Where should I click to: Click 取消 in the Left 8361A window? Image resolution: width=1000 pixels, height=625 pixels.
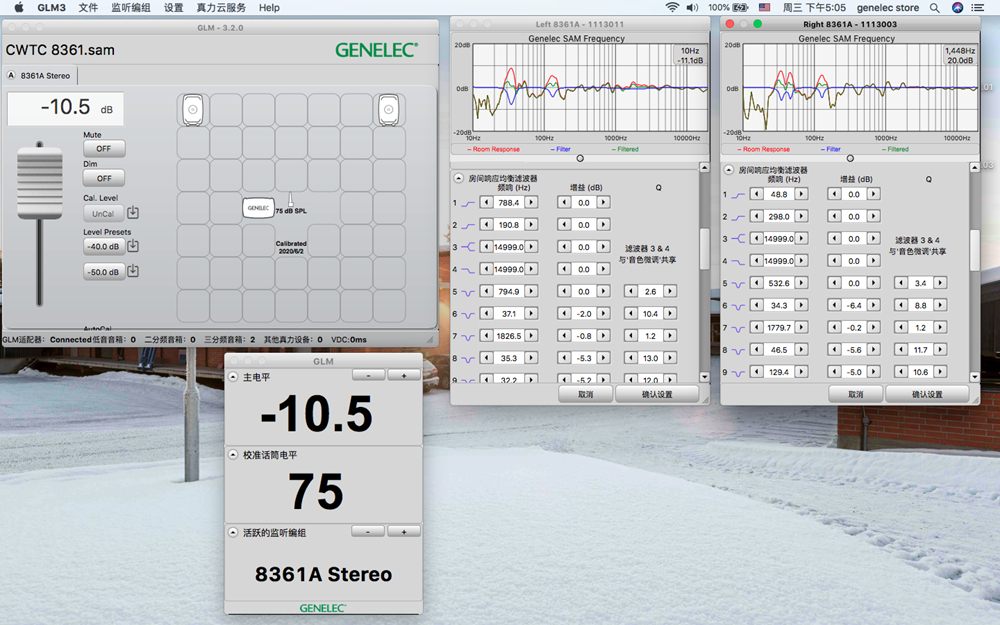(584, 394)
